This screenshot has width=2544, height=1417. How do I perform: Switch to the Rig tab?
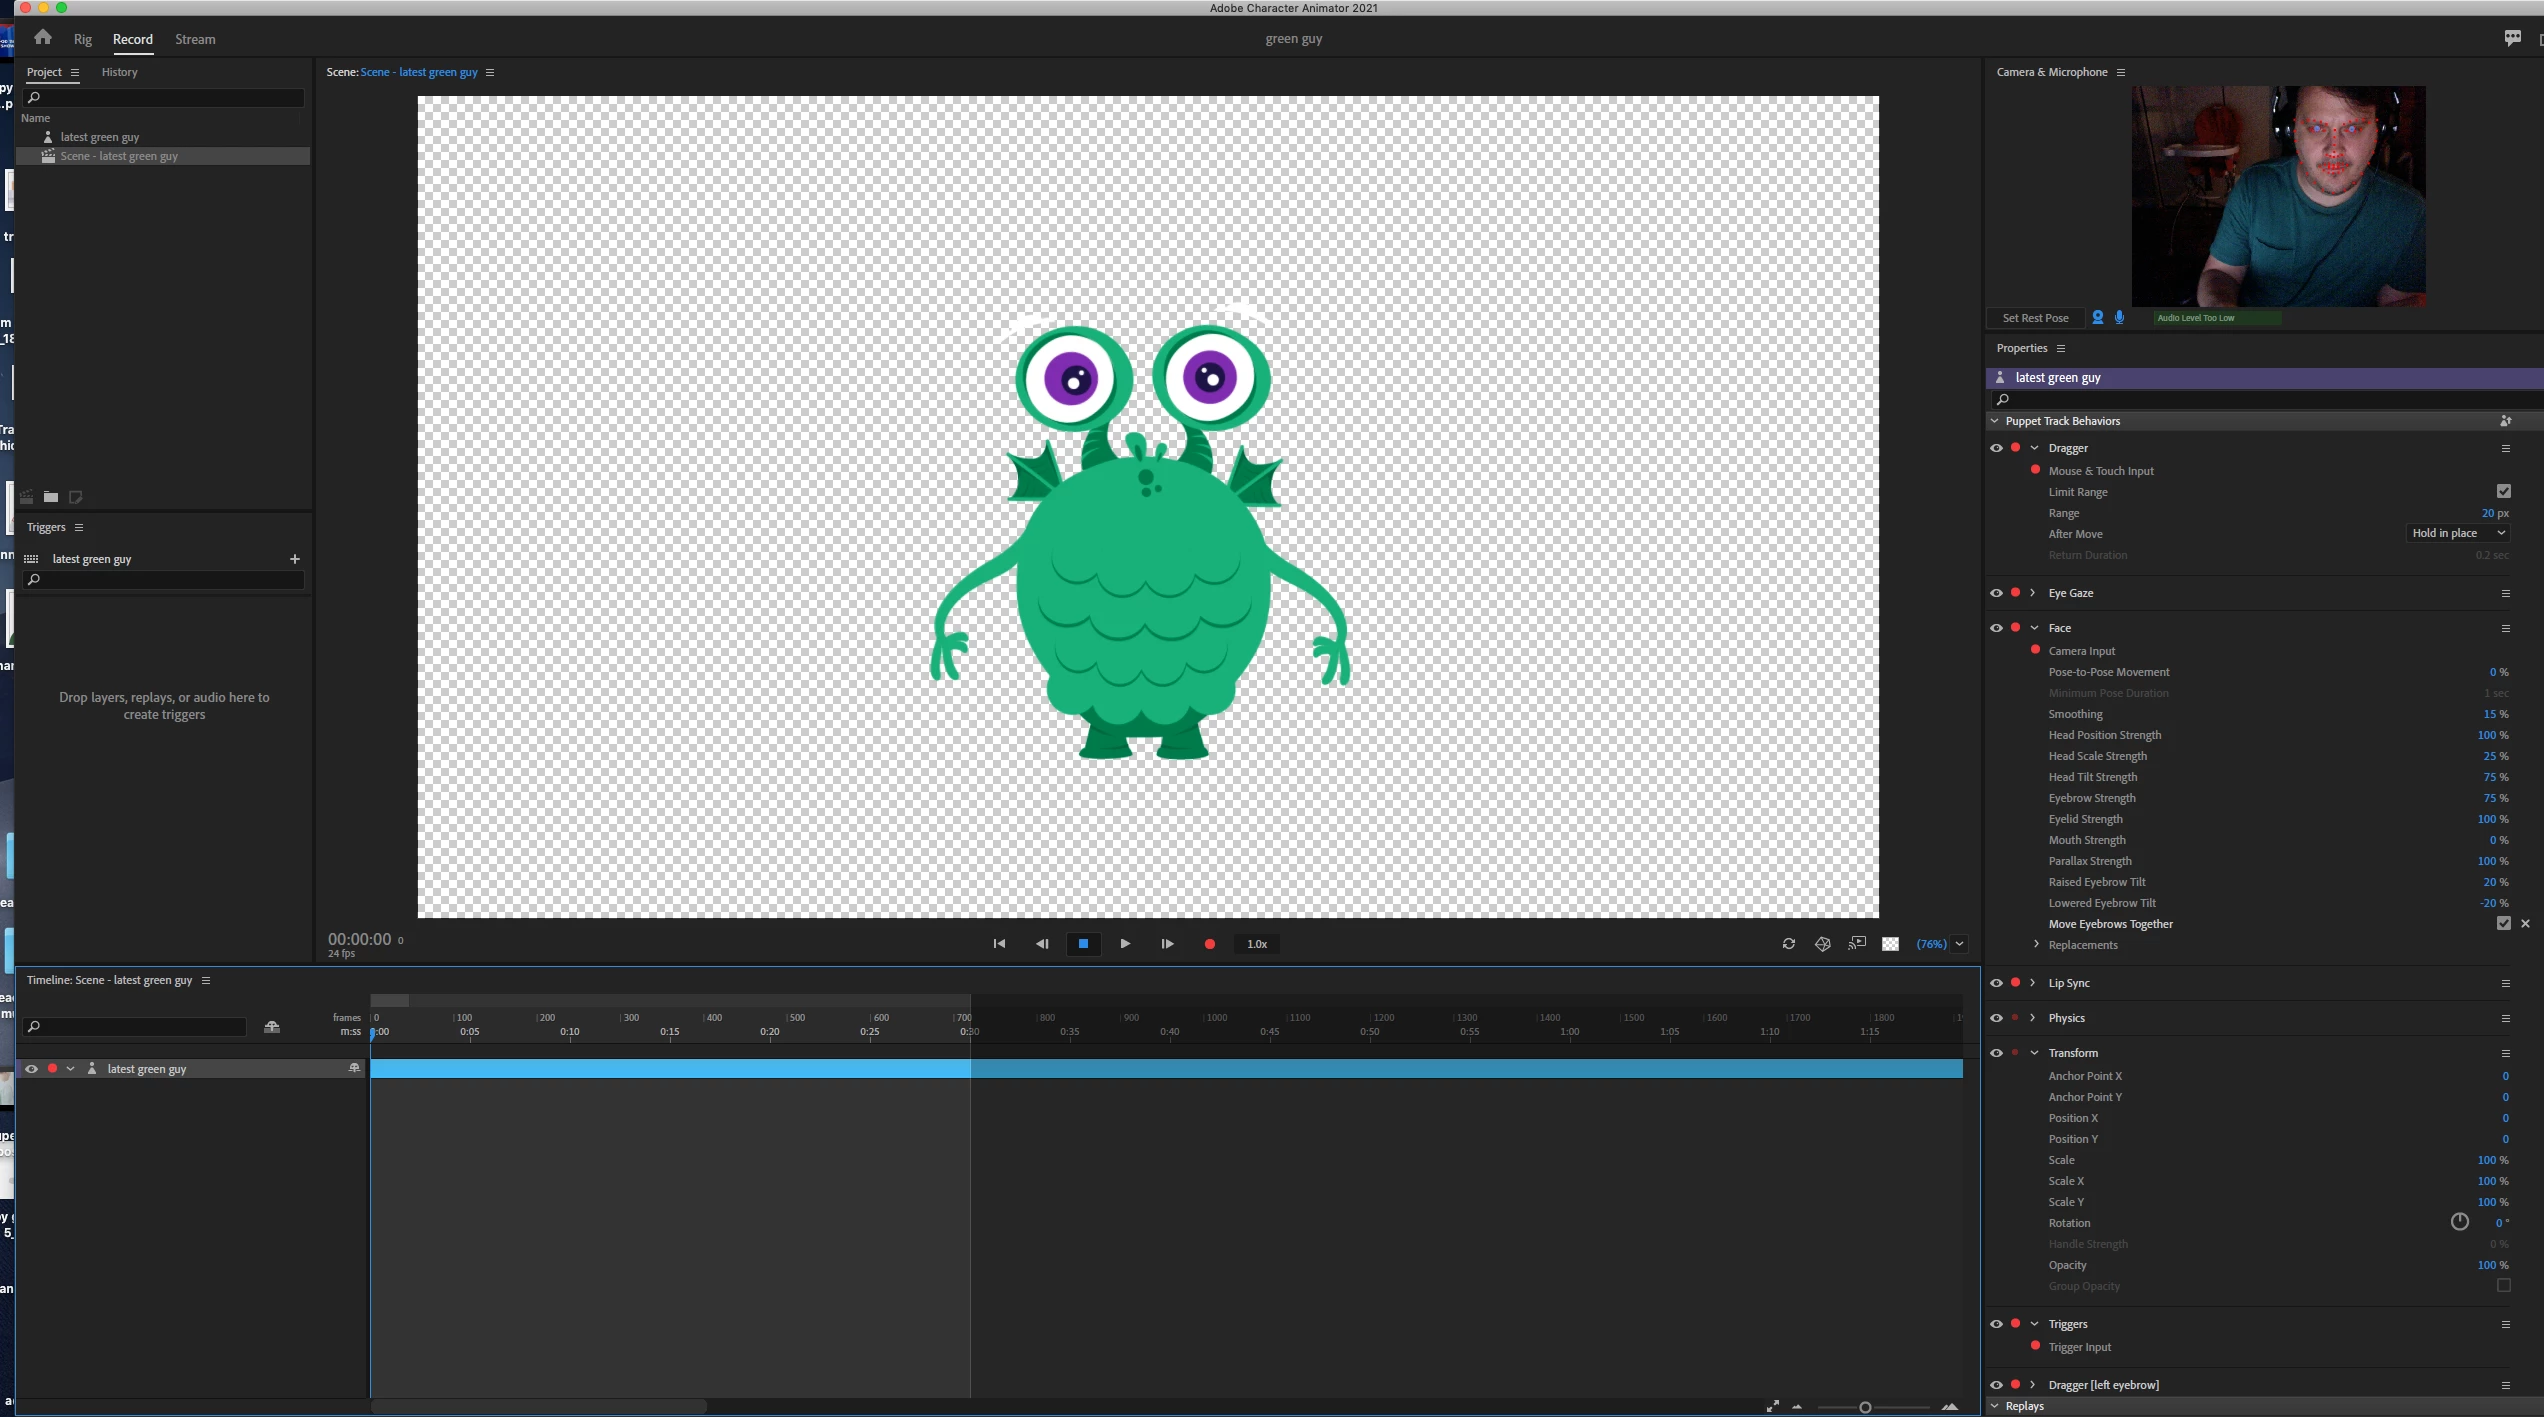pos(82,39)
